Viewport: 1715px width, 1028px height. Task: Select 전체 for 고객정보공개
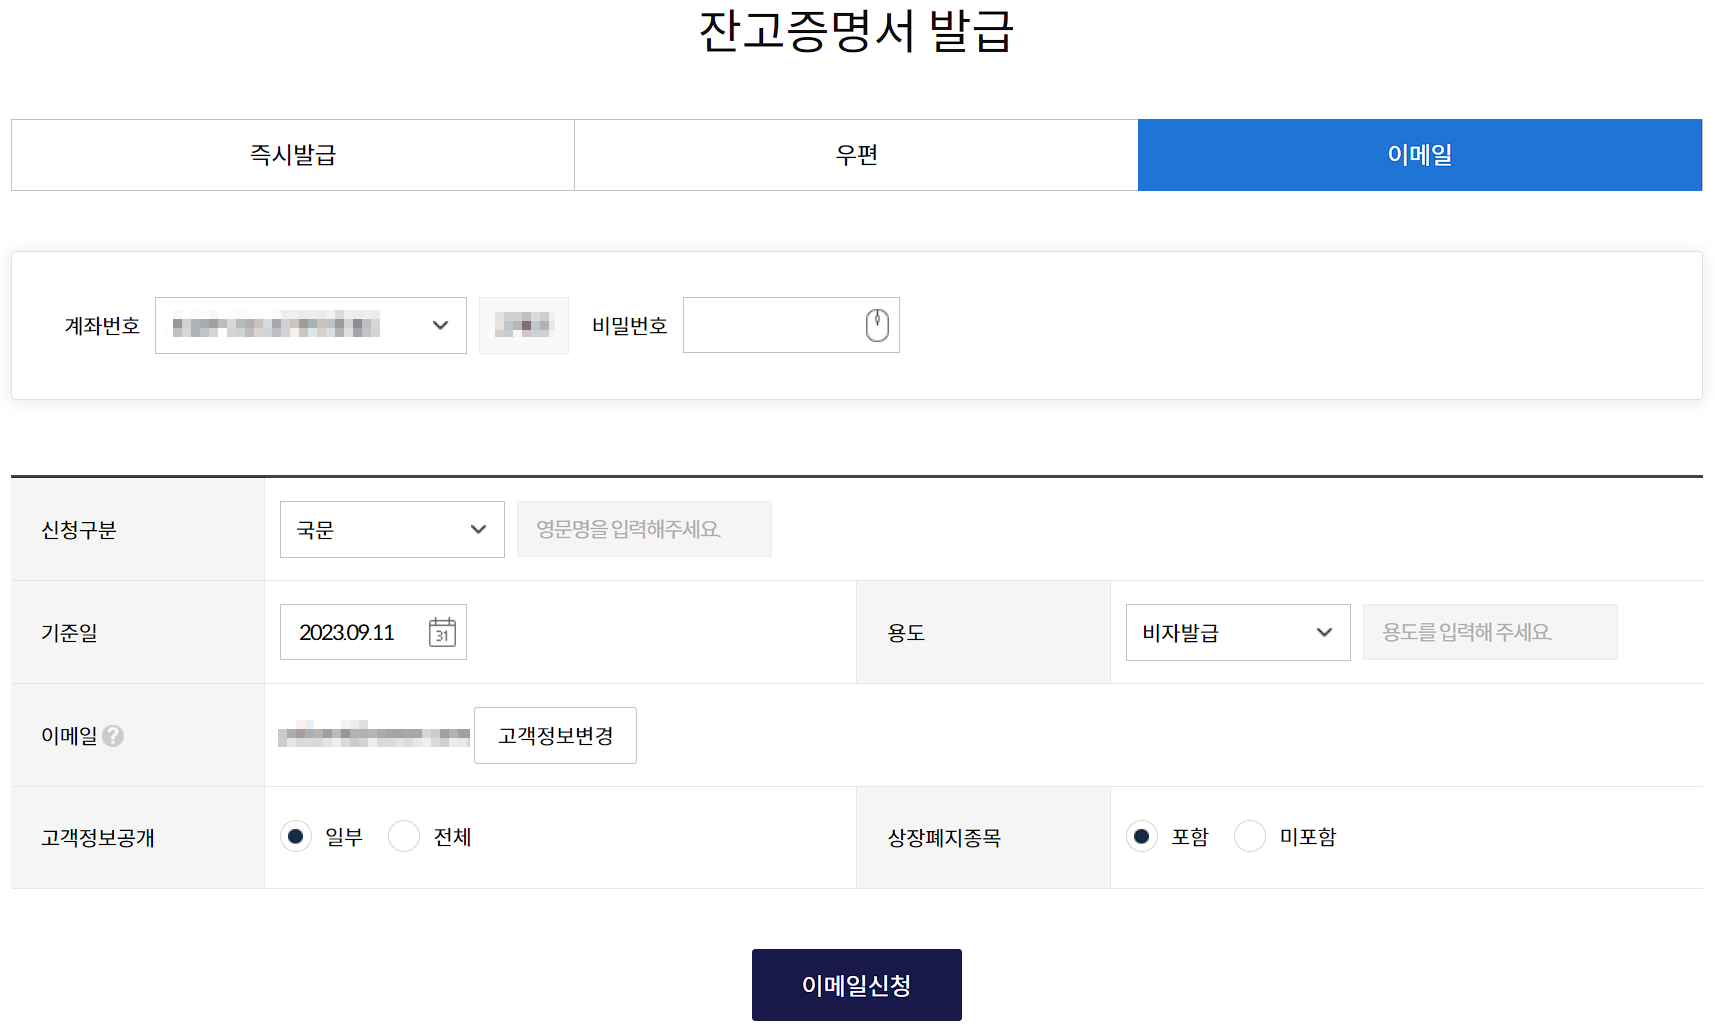(404, 836)
